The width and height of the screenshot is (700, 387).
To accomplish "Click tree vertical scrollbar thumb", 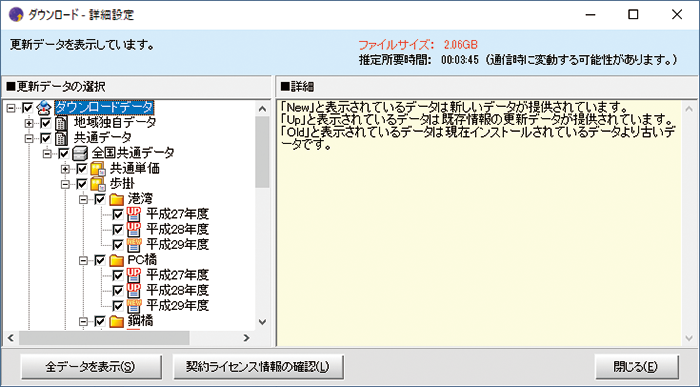I will coord(262,152).
